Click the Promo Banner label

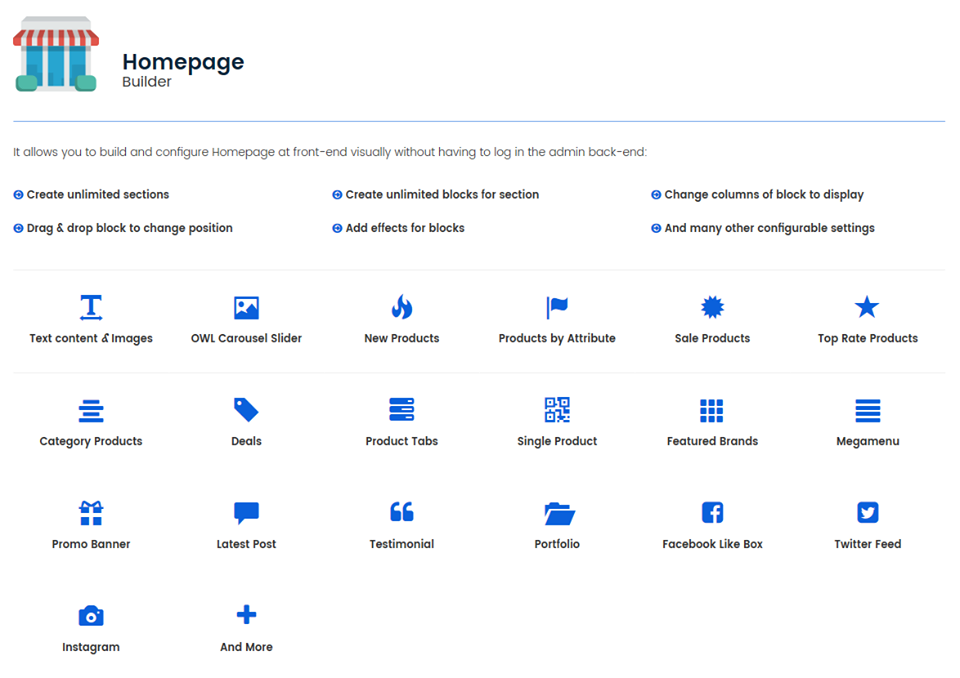[x=91, y=544]
